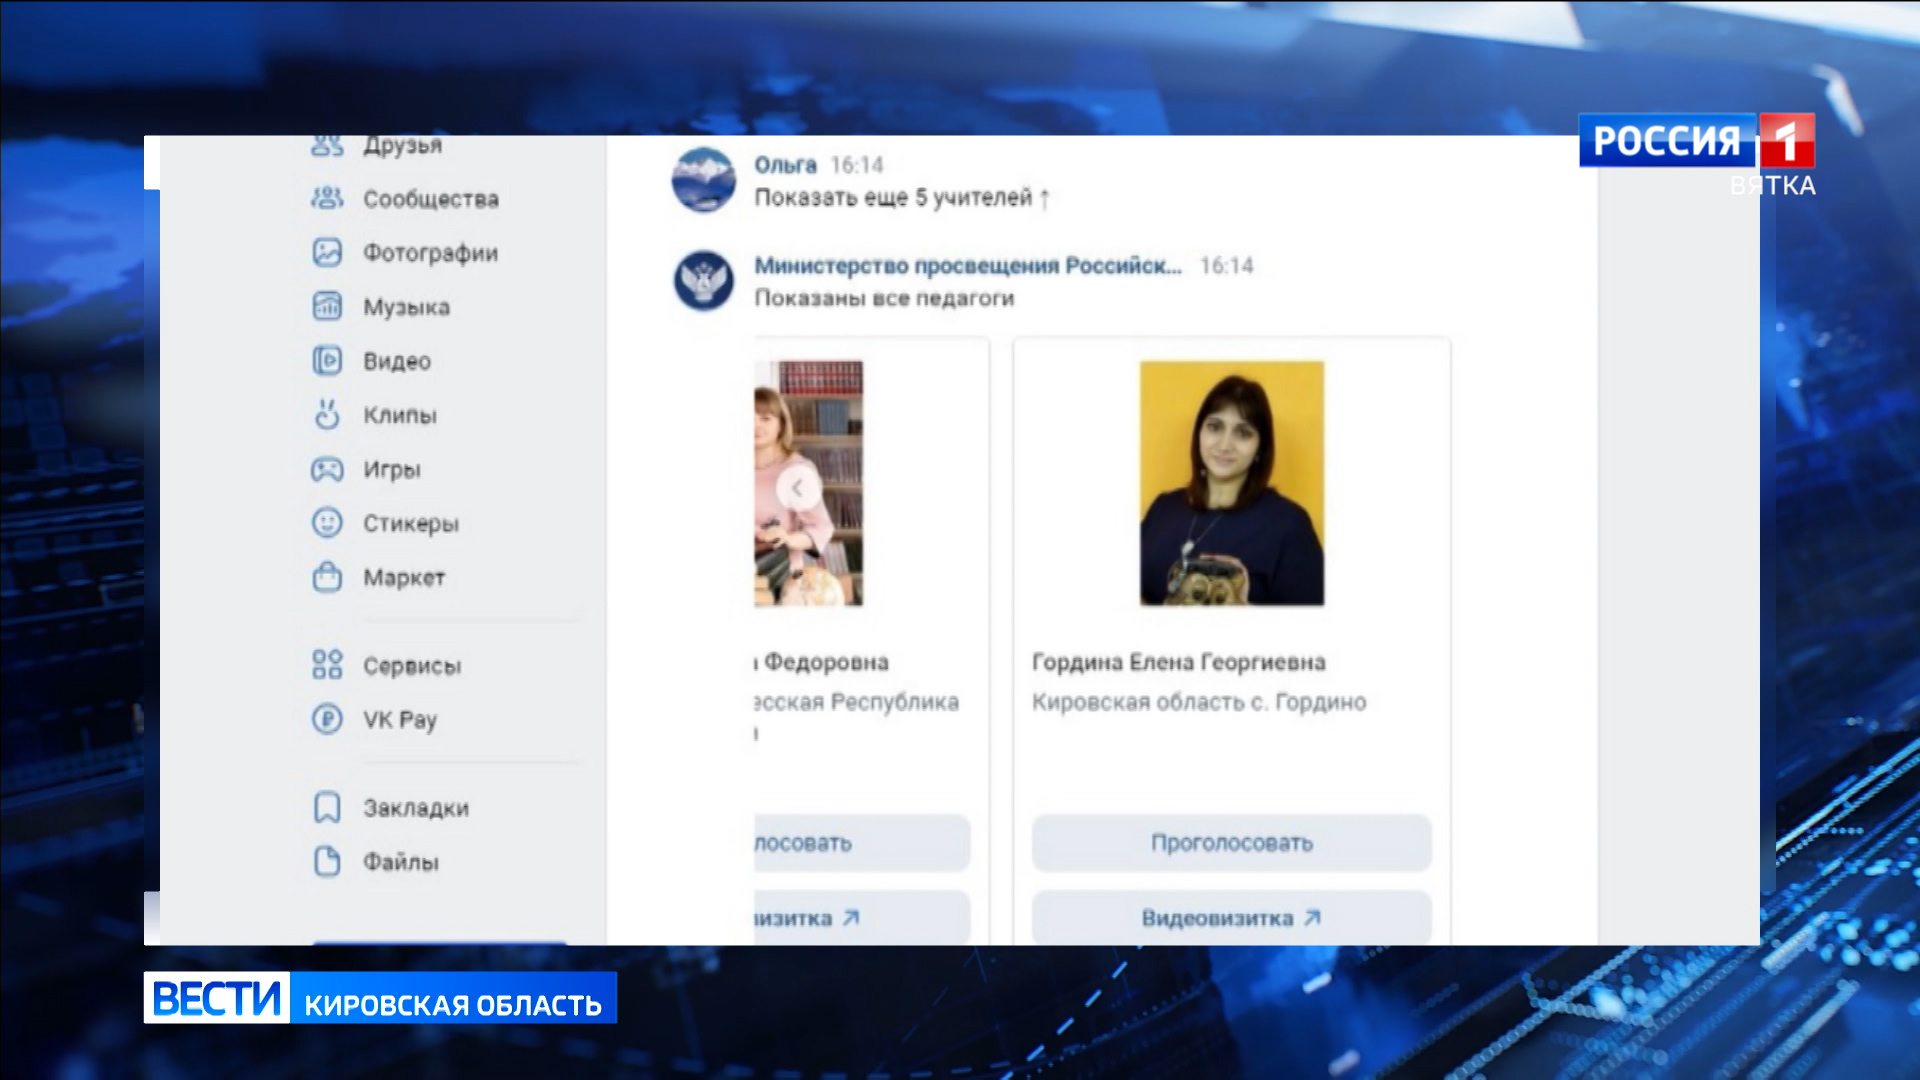Click the Communities (Сообщества) sidebar icon
Viewport: 1920px width, 1080px height.
tap(327, 198)
